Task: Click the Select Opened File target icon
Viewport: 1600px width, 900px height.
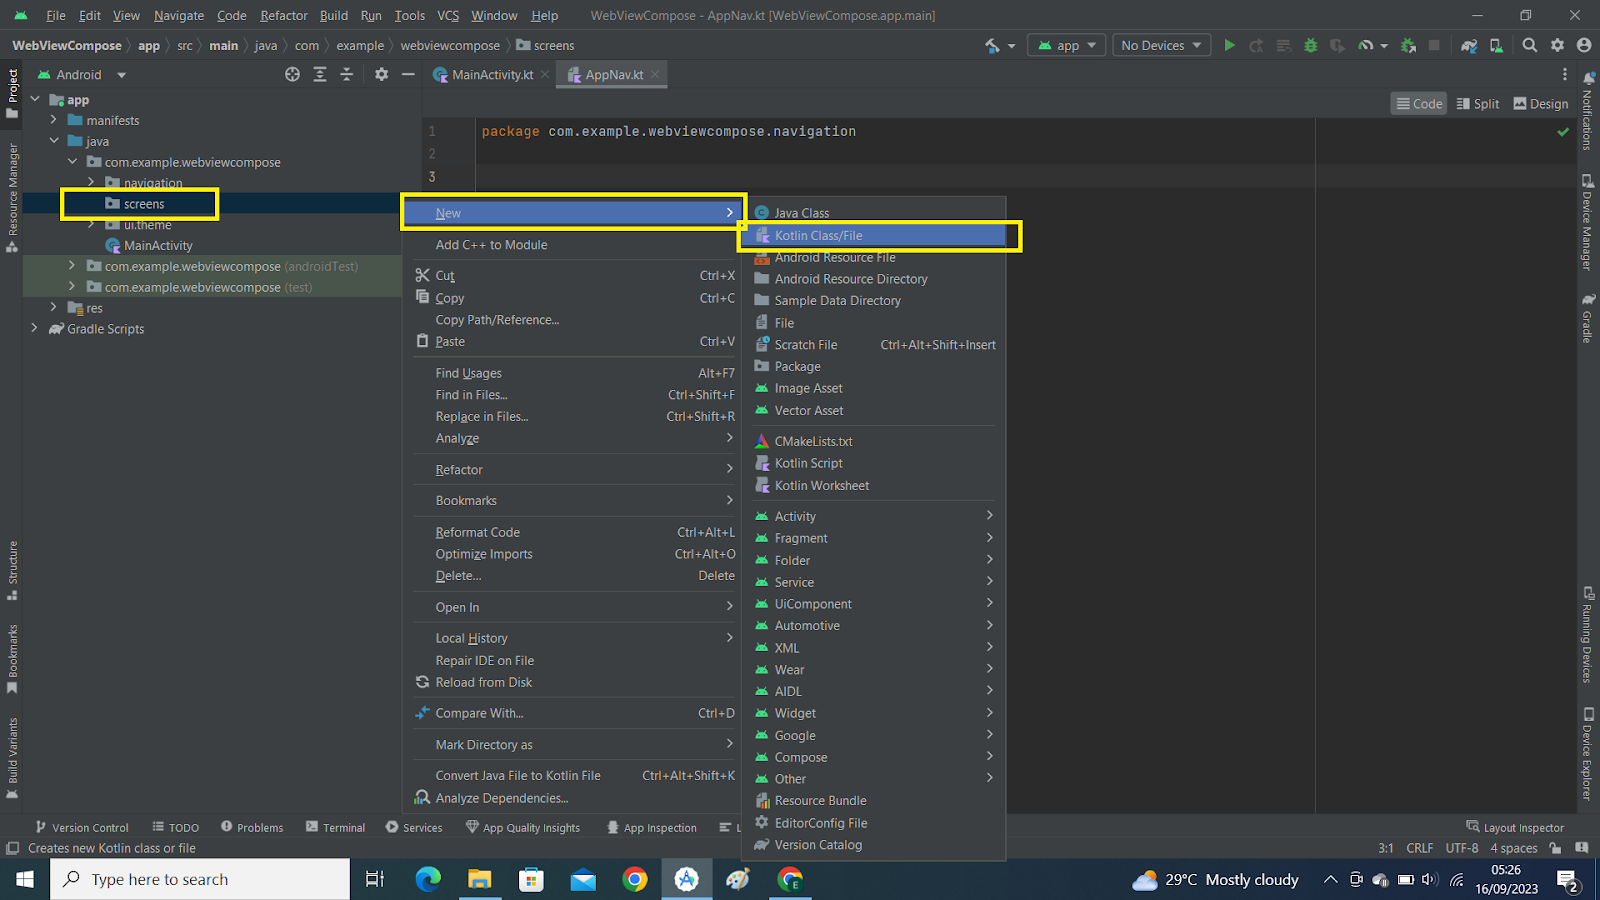Action: (292, 74)
